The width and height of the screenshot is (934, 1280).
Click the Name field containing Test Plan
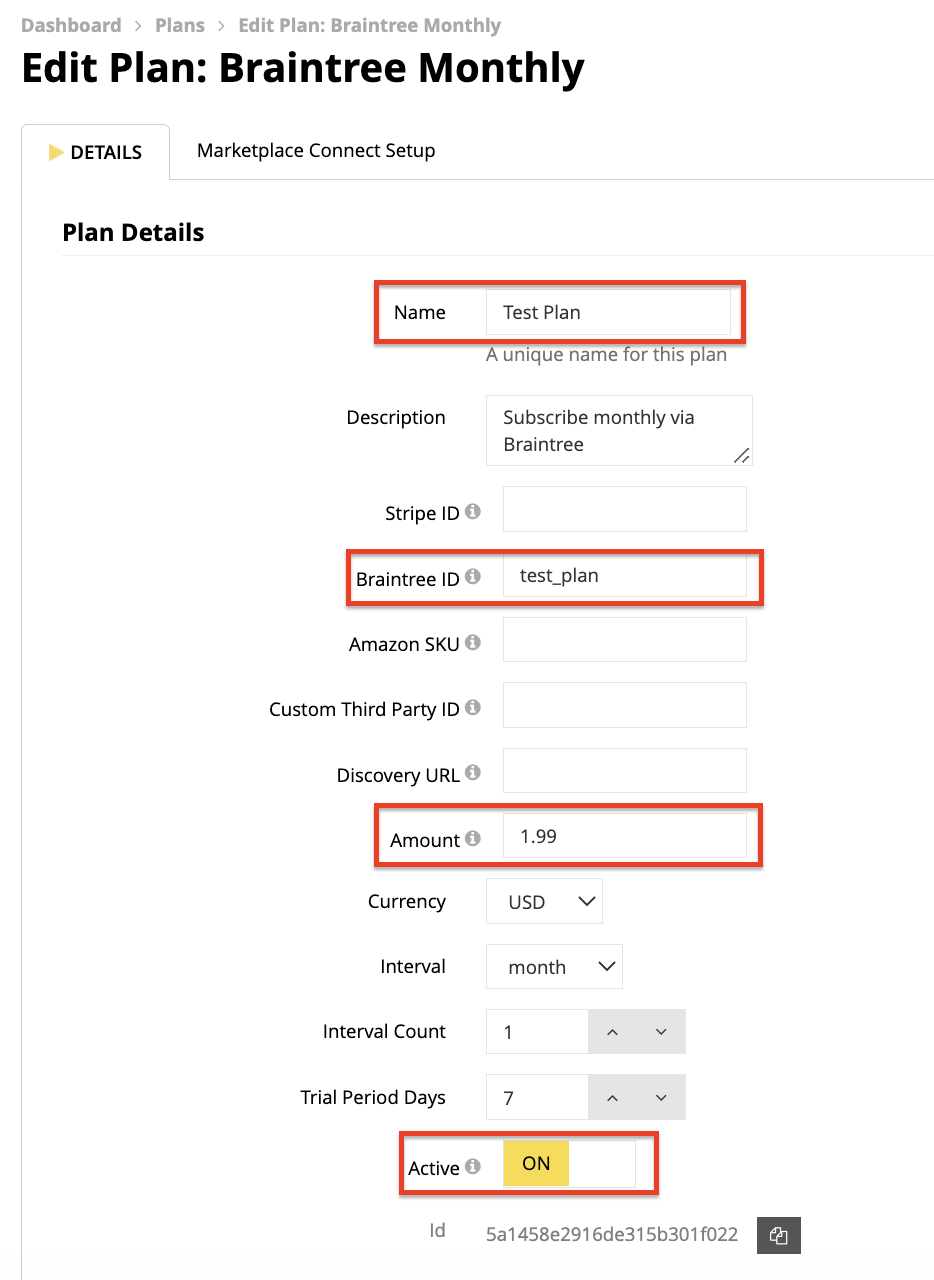click(x=608, y=312)
